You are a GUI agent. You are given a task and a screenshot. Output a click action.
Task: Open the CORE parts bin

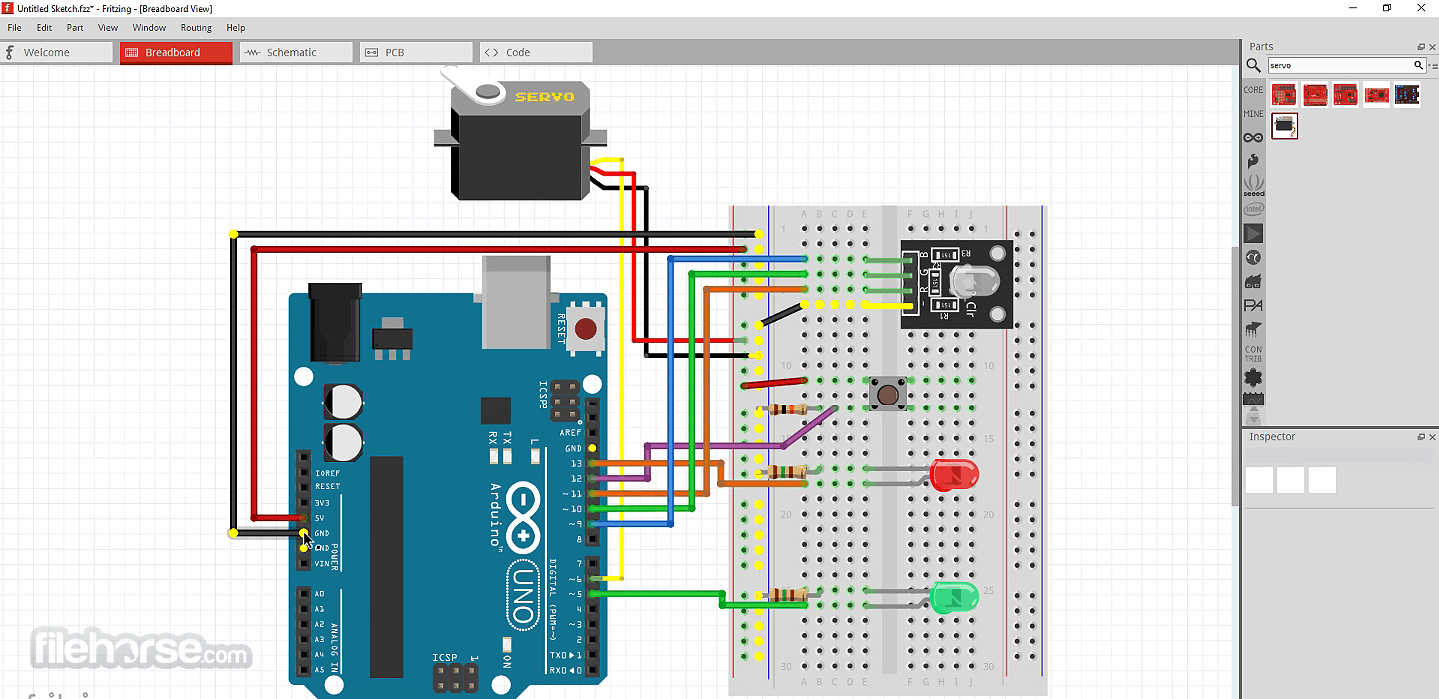pos(1253,90)
